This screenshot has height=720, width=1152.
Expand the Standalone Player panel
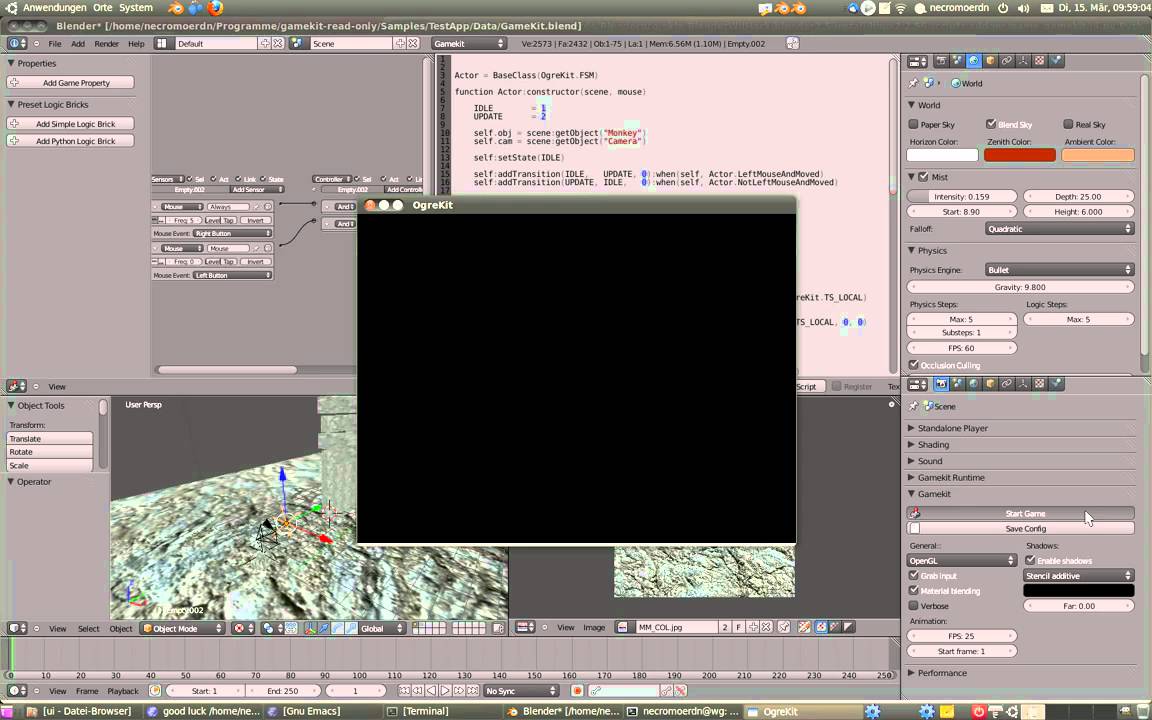tap(952, 428)
